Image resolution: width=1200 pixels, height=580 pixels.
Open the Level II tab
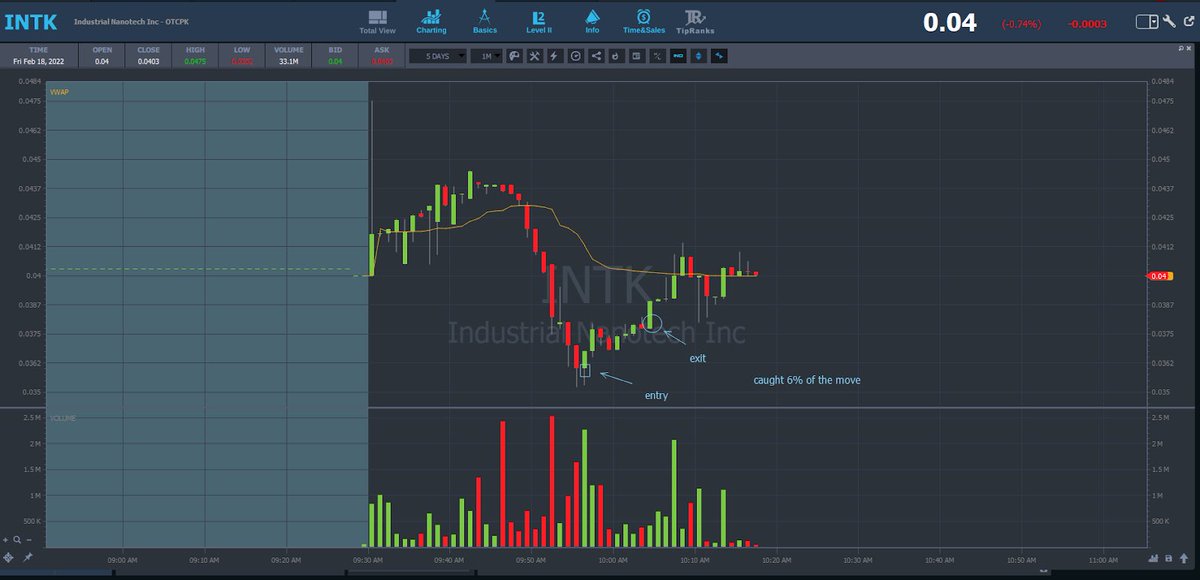pos(538,22)
